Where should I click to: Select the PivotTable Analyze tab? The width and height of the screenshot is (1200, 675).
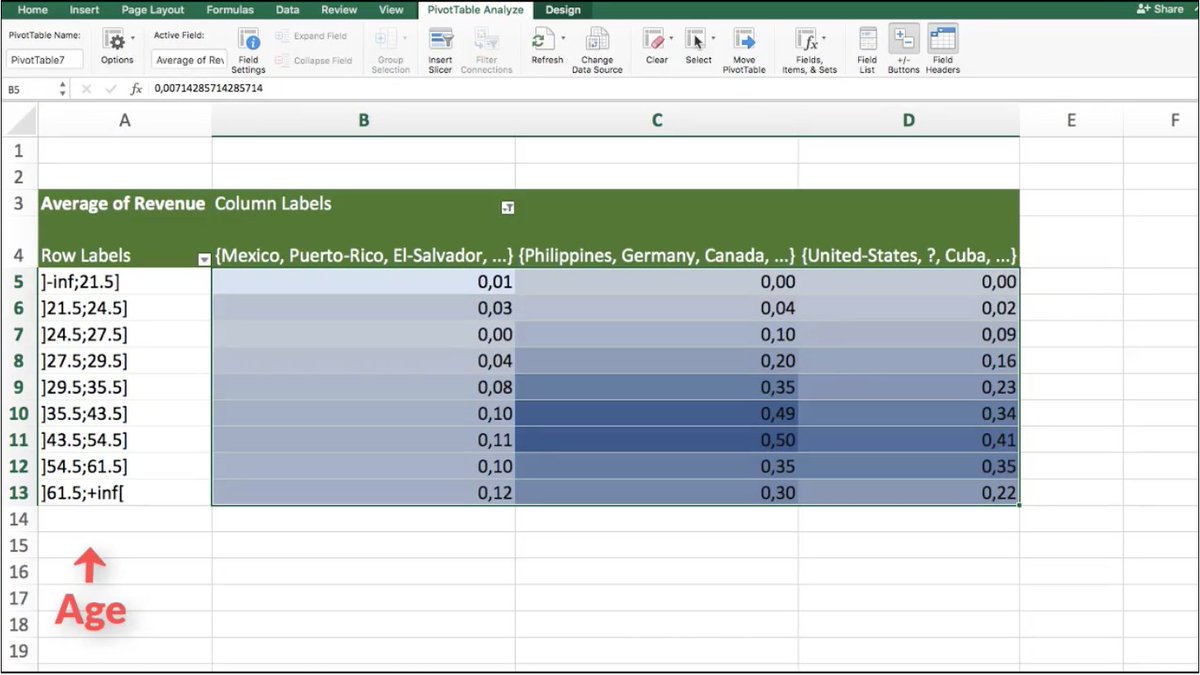474,10
